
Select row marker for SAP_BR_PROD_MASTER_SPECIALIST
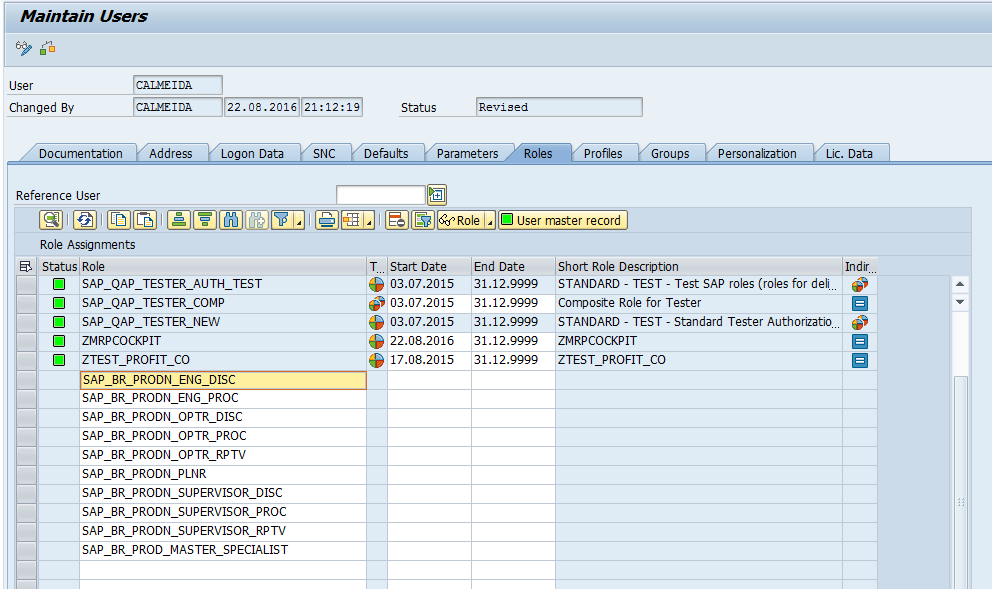27,550
